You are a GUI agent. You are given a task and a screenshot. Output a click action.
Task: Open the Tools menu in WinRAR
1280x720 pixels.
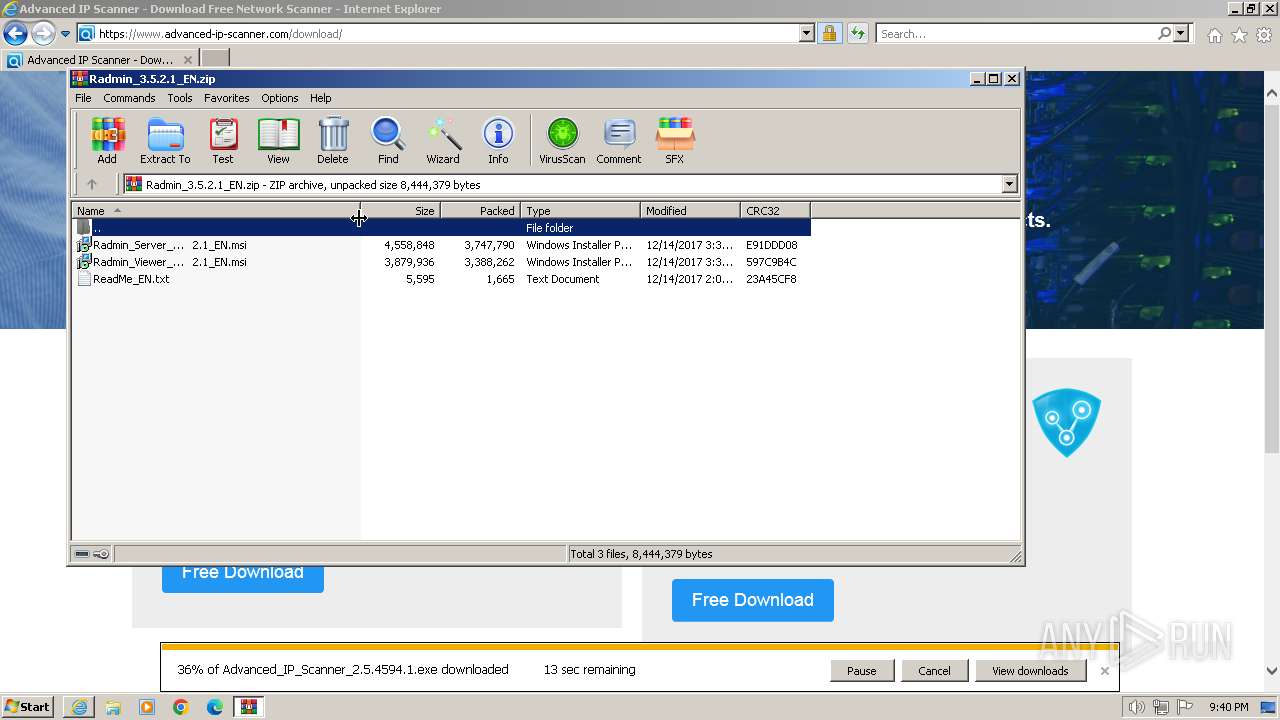pos(180,98)
